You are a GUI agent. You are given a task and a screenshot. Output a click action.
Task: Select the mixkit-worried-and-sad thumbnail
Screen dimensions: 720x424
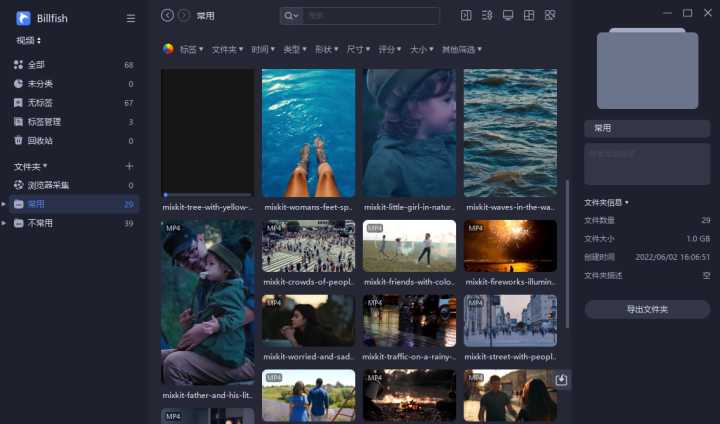(309, 321)
